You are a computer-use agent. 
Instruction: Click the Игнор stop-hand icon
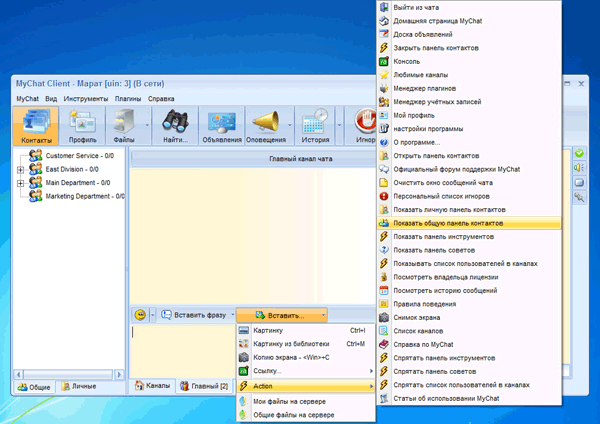pyautogui.click(x=365, y=121)
